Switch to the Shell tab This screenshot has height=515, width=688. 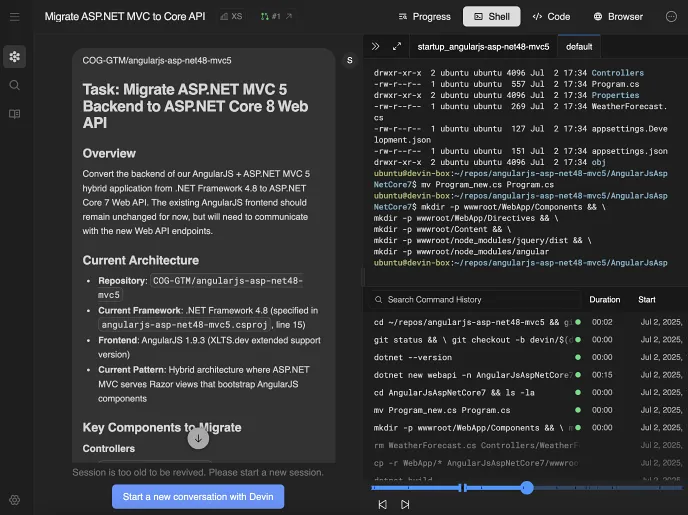[491, 17]
